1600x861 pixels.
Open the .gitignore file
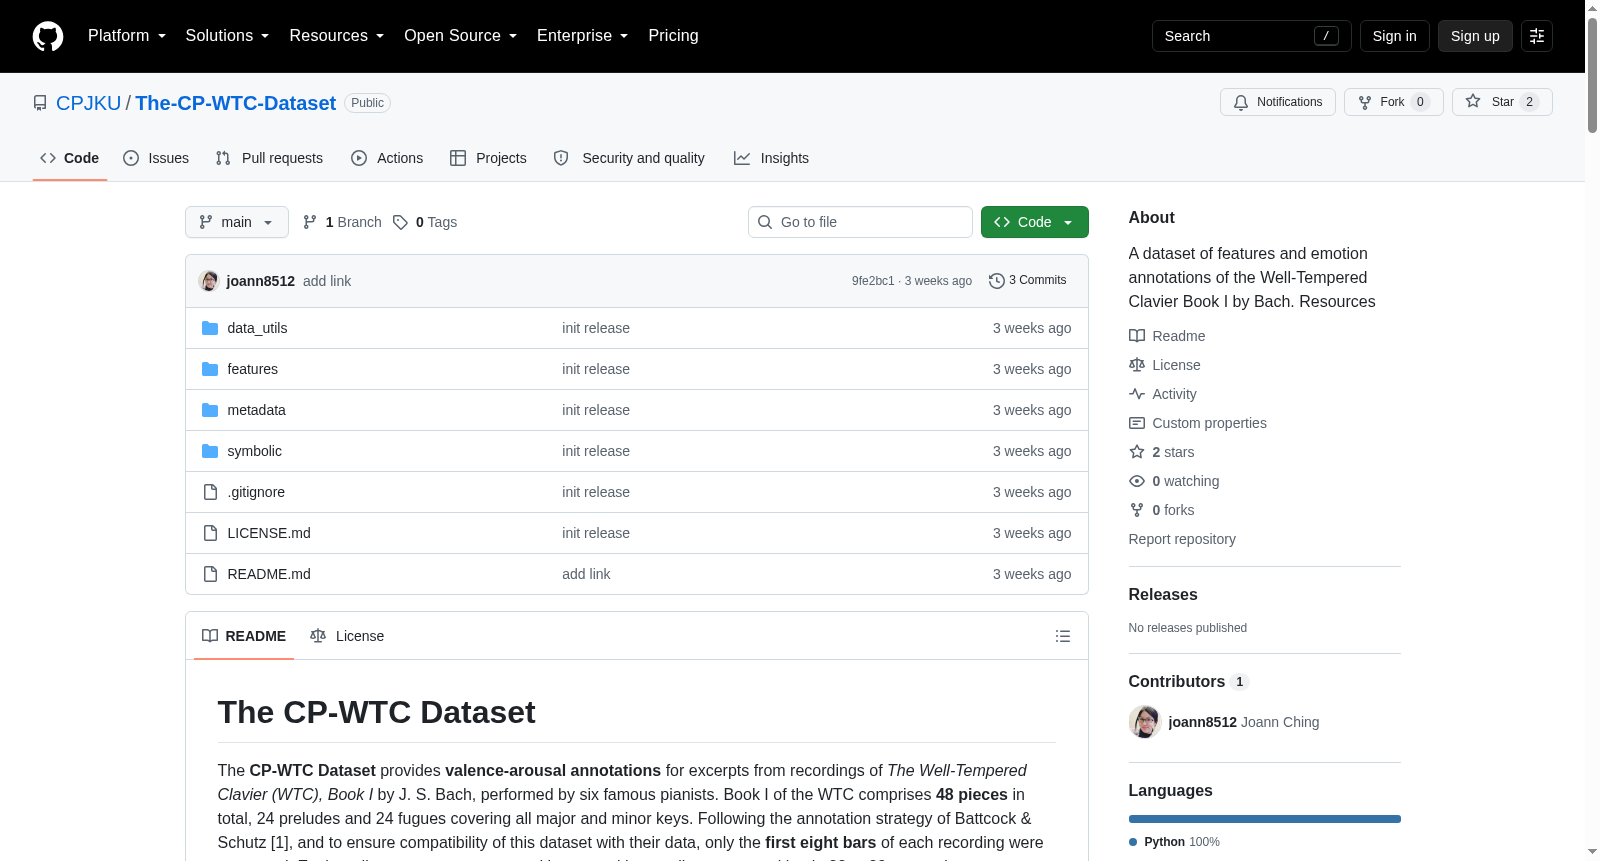(256, 492)
